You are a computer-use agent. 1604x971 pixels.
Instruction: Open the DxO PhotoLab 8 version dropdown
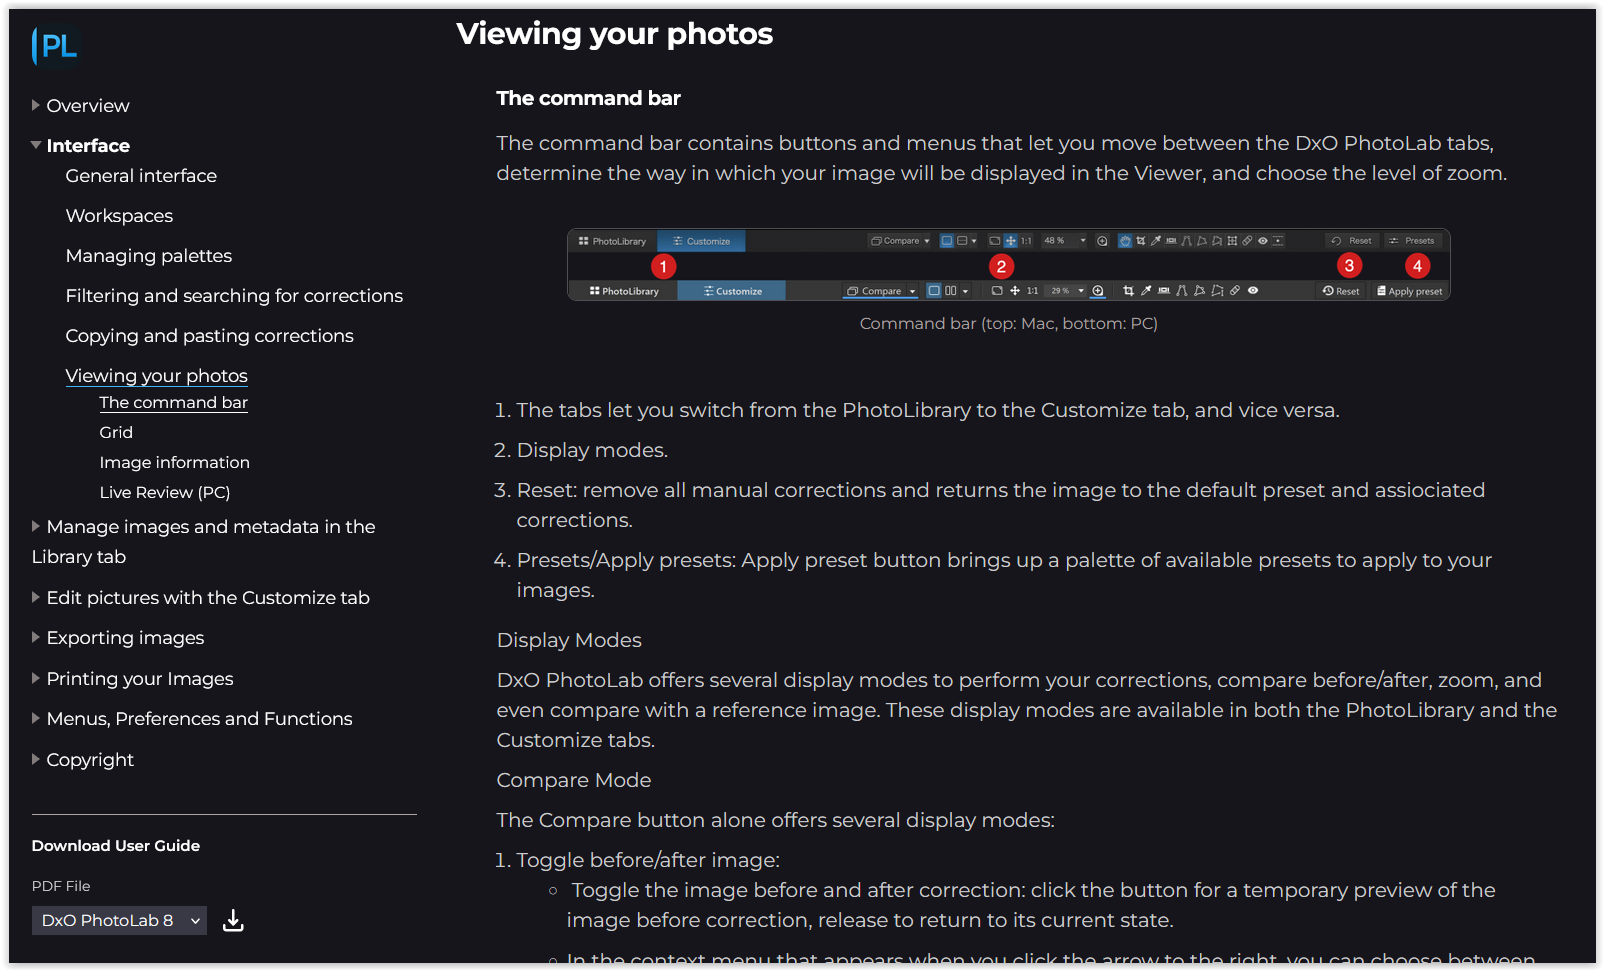(x=119, y=920)
